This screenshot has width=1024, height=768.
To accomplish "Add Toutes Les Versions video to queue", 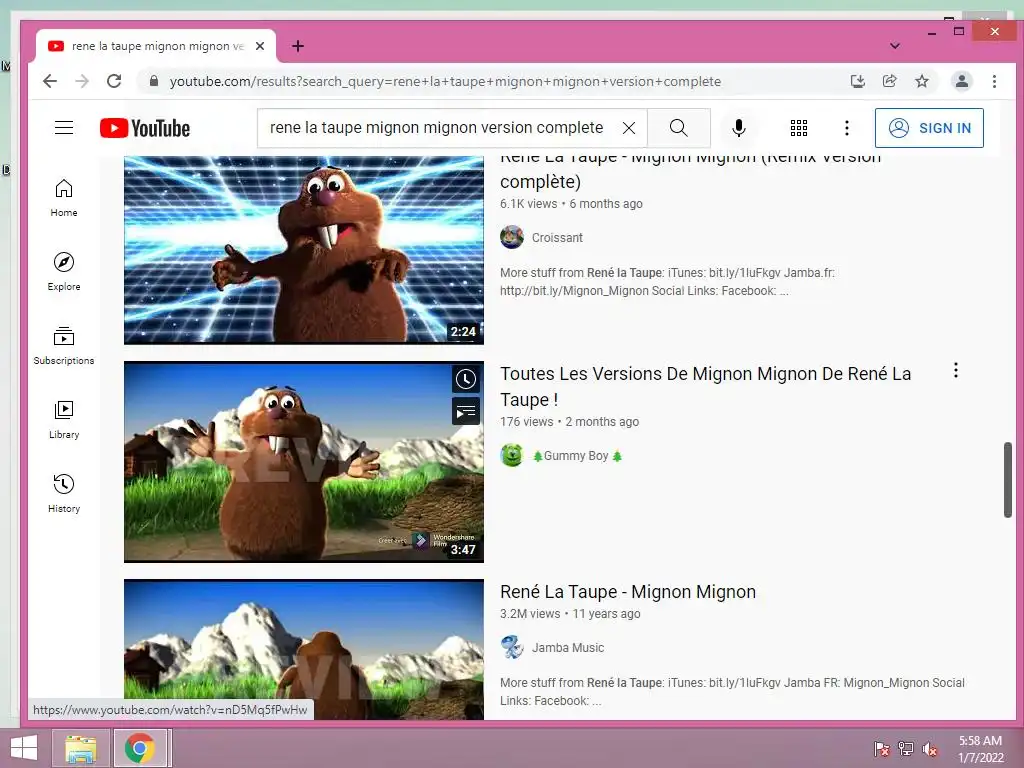I will coord(466,412).
